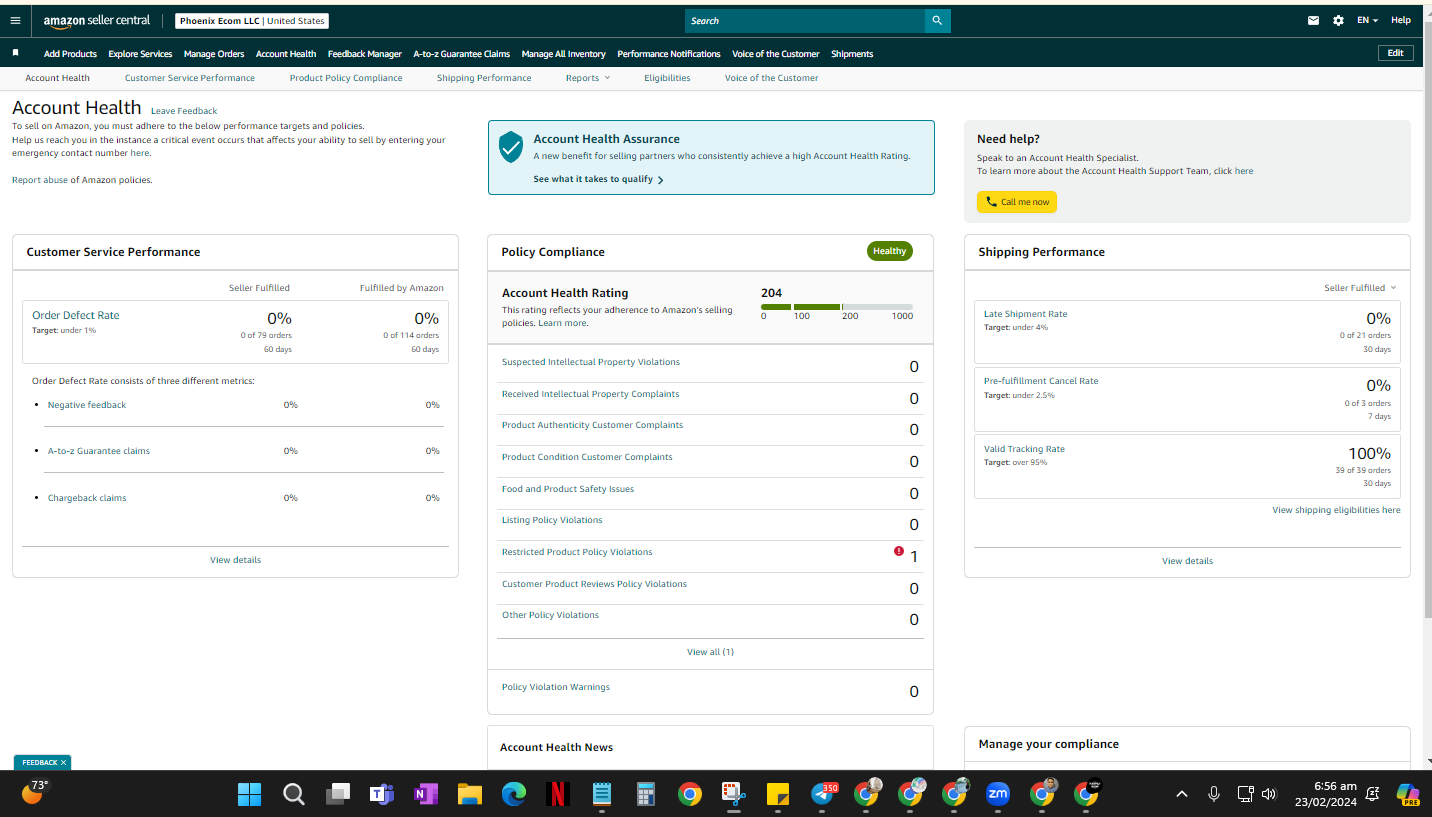Click the Edit button in the favorites bar
The image size is (1432, 817).
click(x=1395, y=53)
